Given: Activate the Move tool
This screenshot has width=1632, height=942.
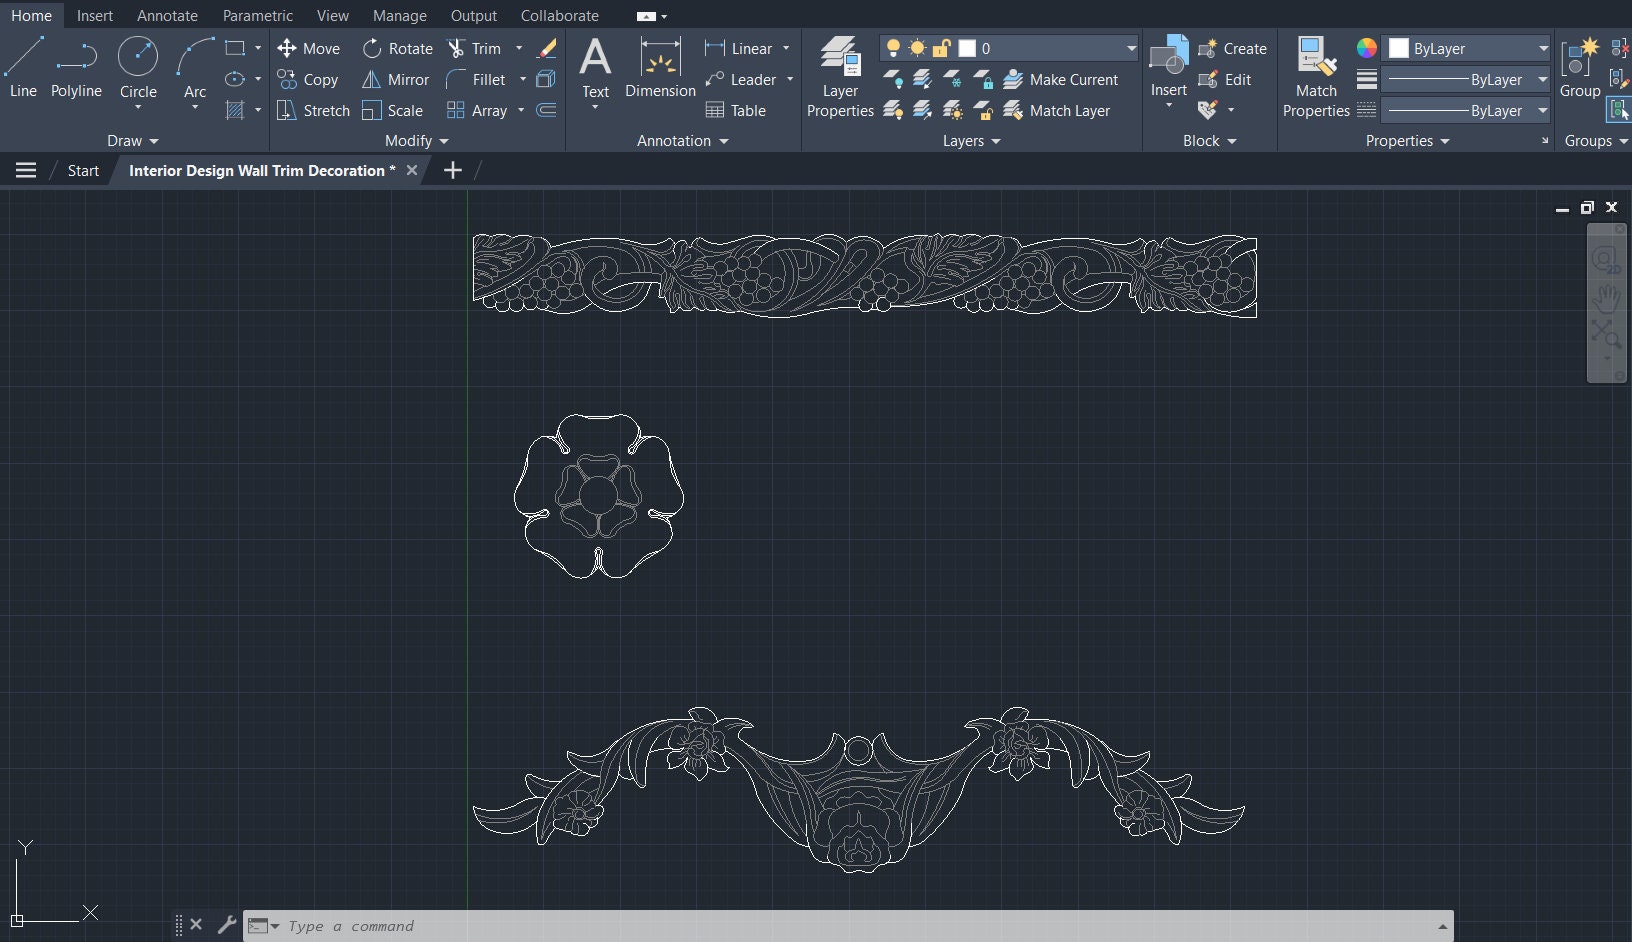Looking at the screenshot, I should coord(310,48).
